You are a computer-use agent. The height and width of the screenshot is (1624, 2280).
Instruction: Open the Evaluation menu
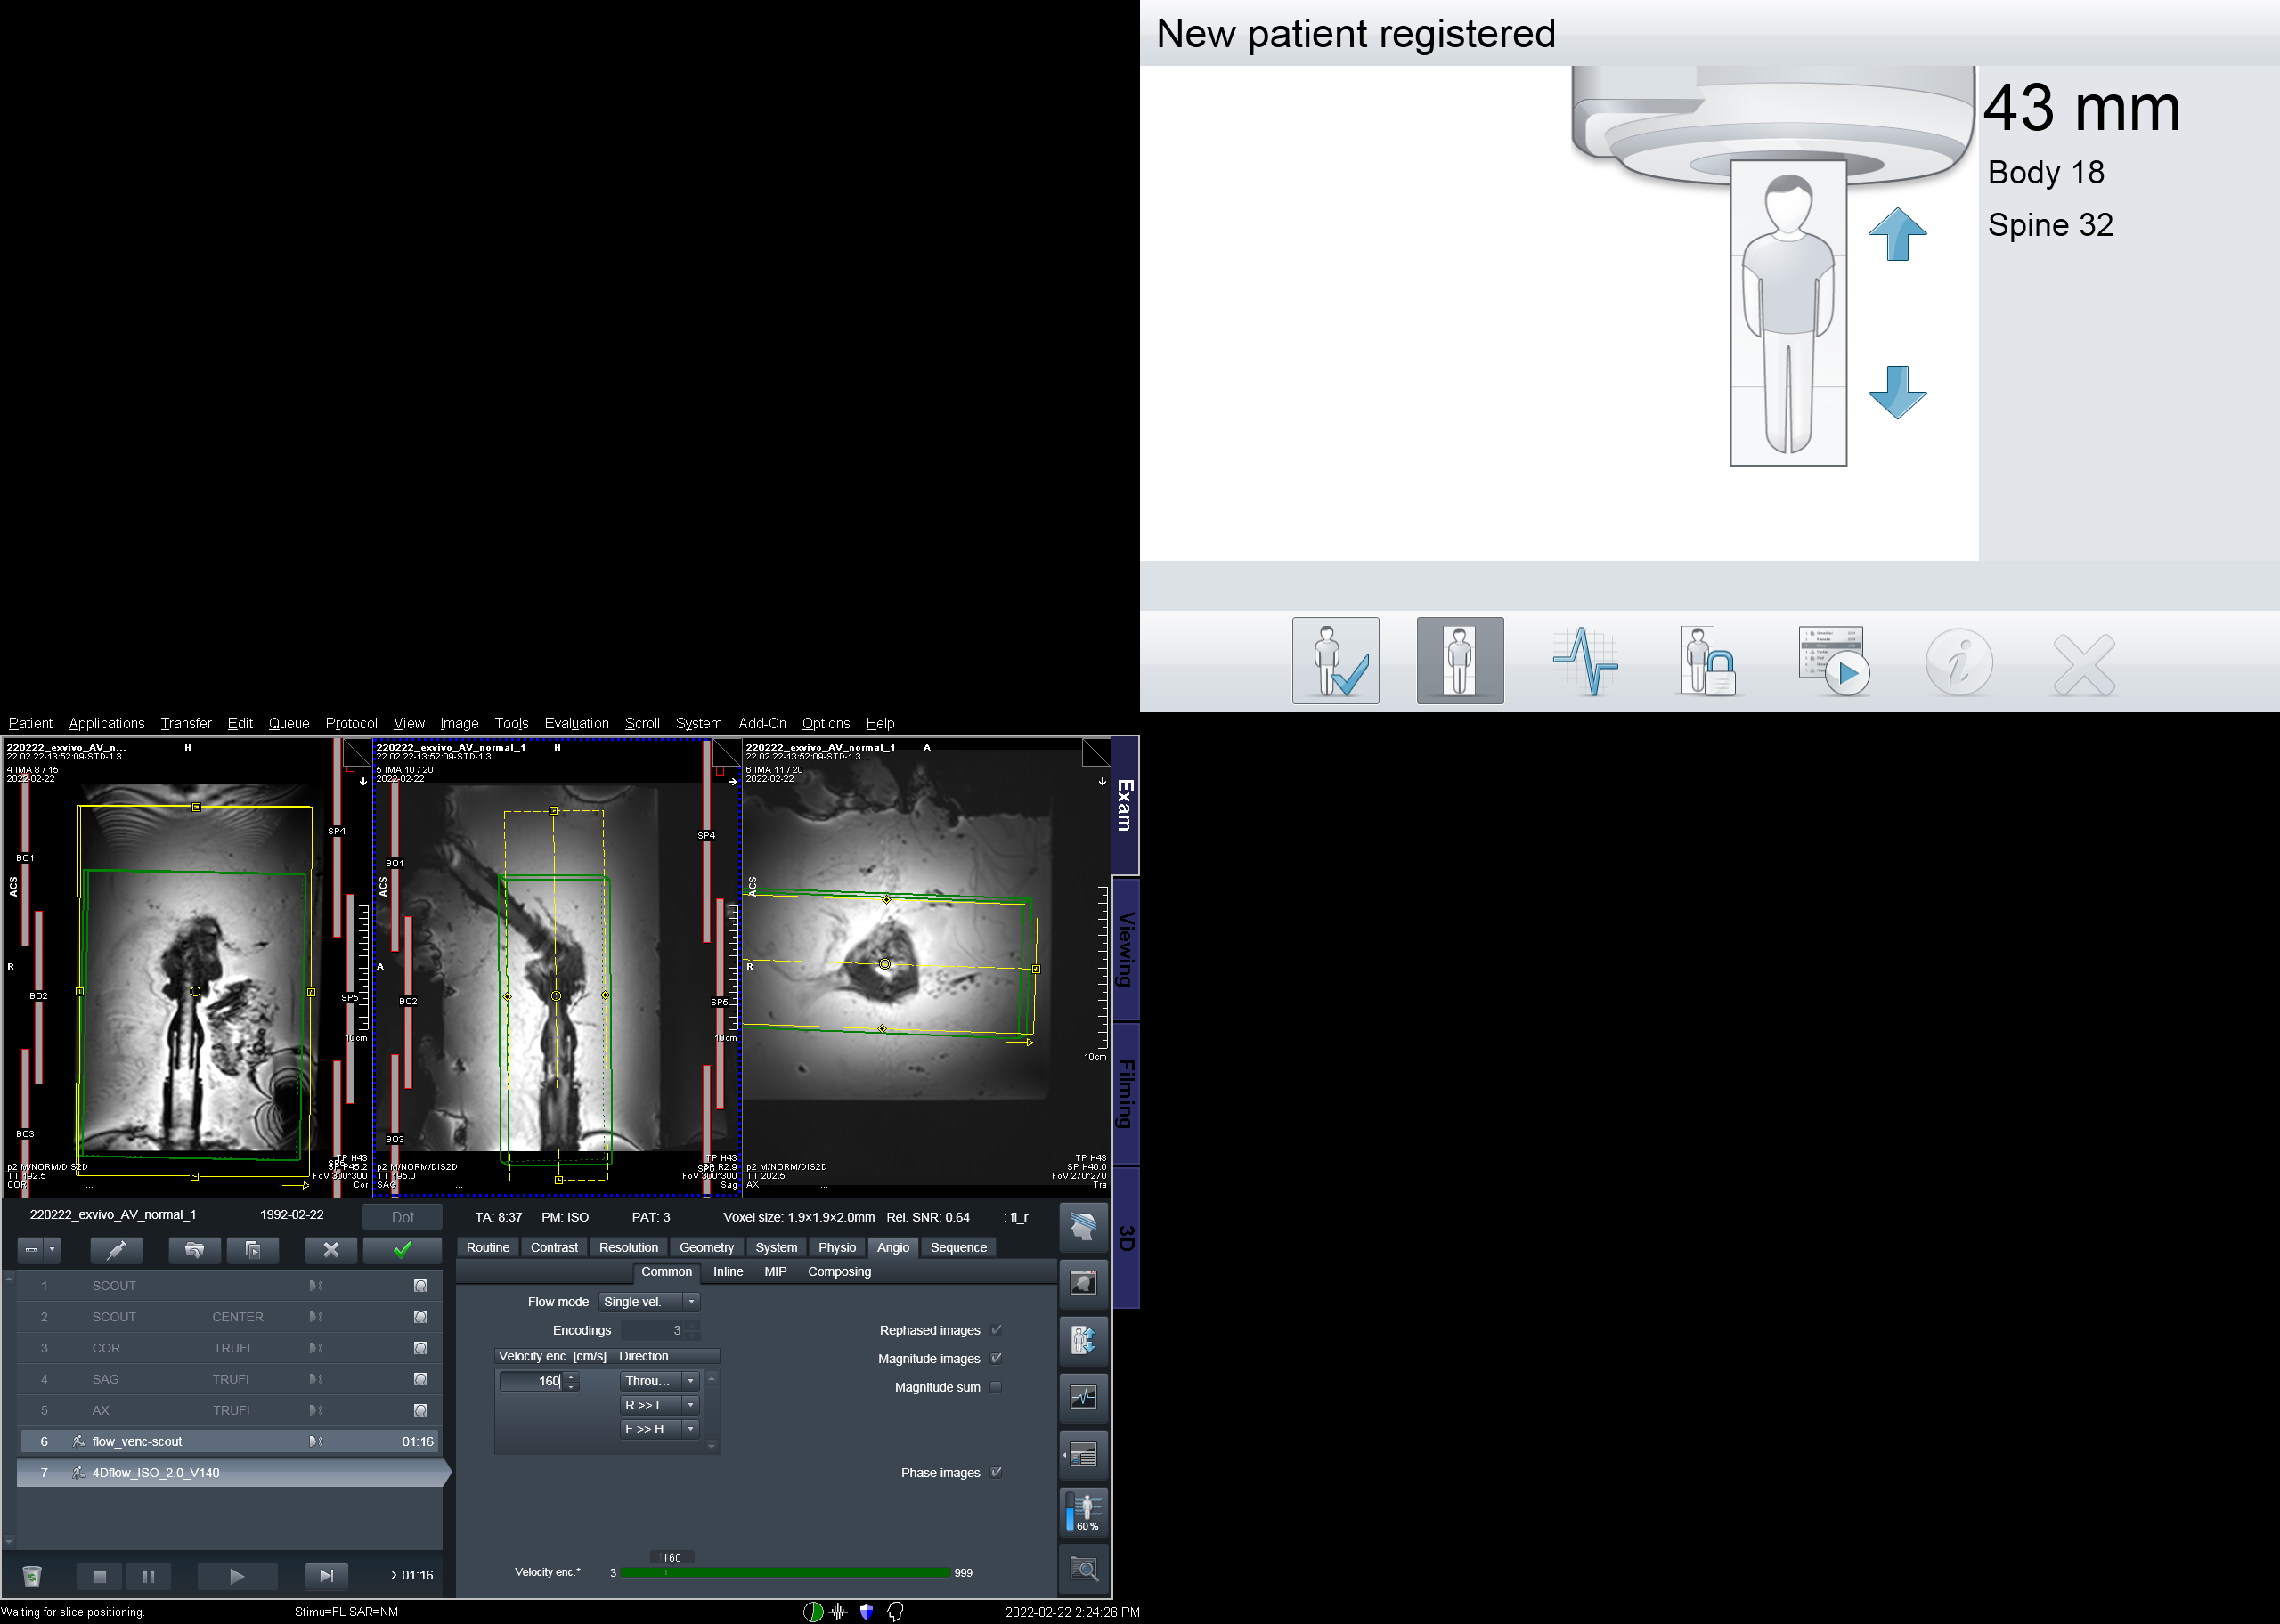pos(576,723)
